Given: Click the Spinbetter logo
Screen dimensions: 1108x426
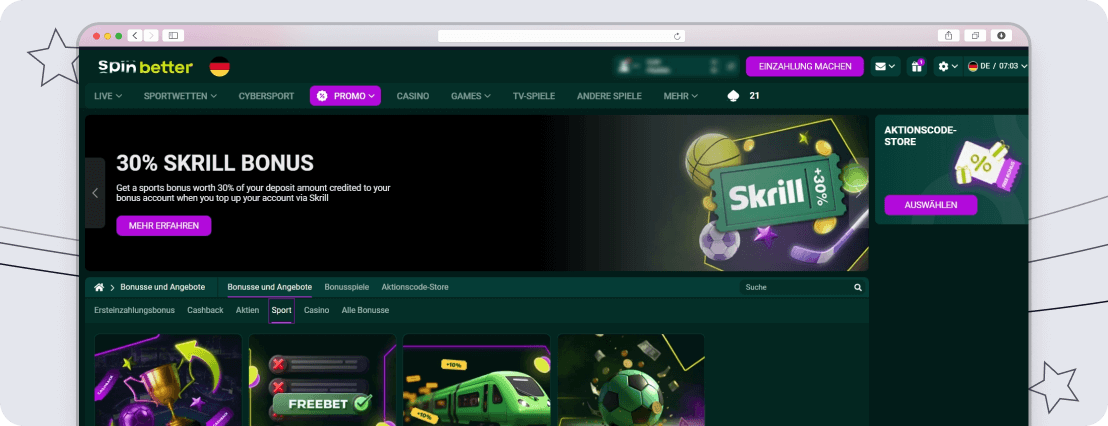Looking at the screenshot, I should [x=145, y=67].
